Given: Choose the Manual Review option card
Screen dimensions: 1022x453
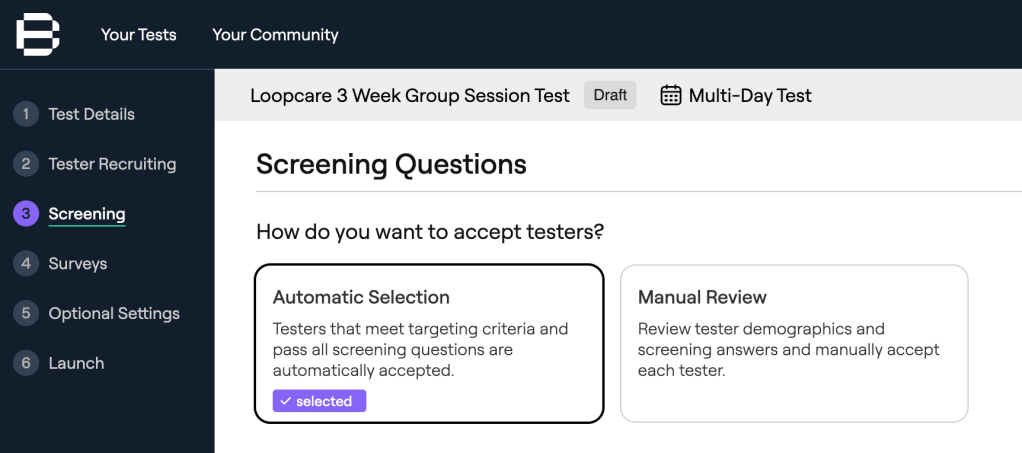Looking at the screenshot, I should click(x=794, y=343).
